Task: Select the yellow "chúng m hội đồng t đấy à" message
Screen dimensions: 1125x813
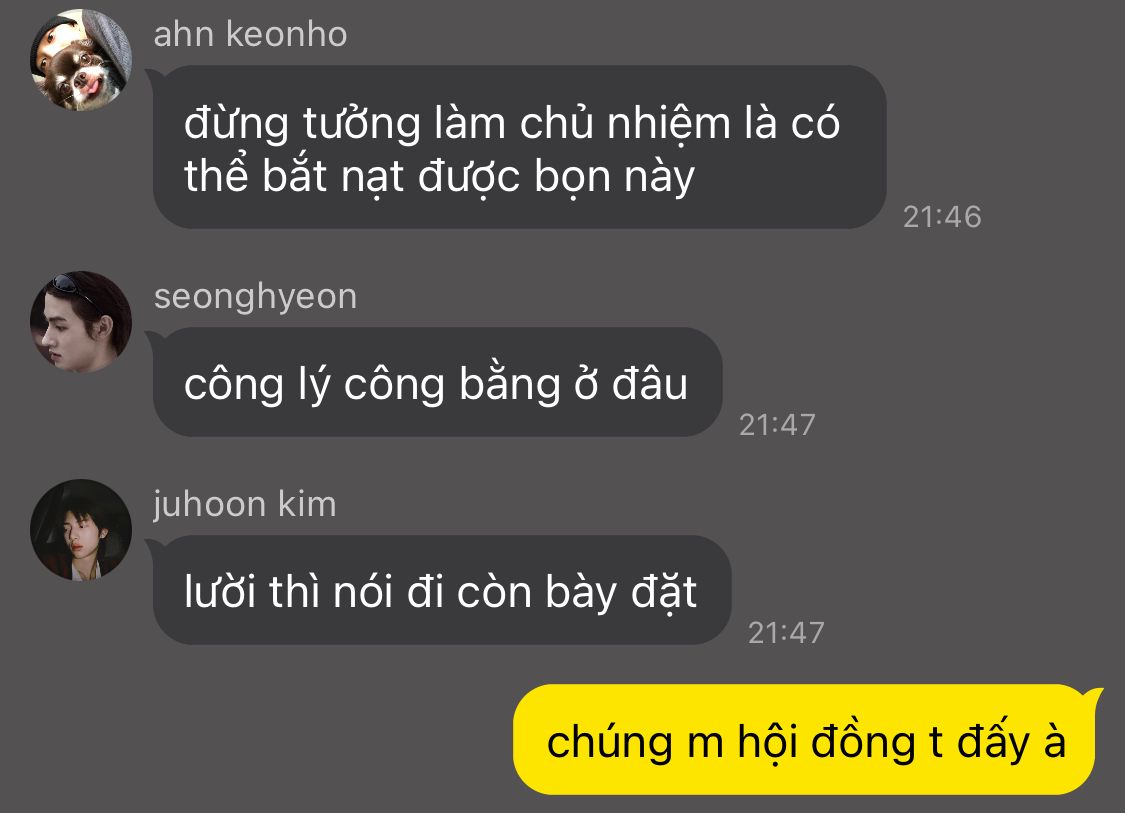Action: click(805, 740)
